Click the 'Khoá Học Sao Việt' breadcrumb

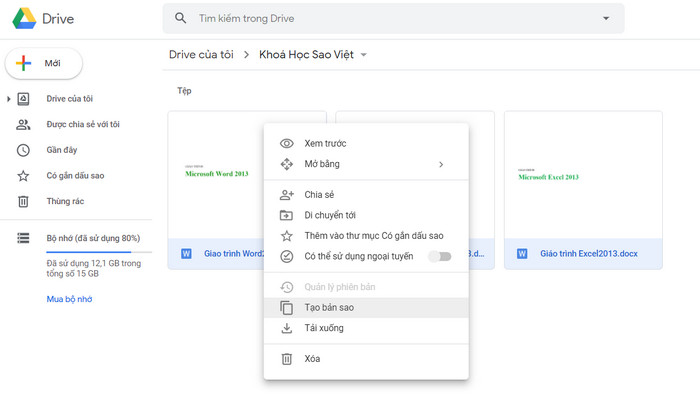point(306,54)
